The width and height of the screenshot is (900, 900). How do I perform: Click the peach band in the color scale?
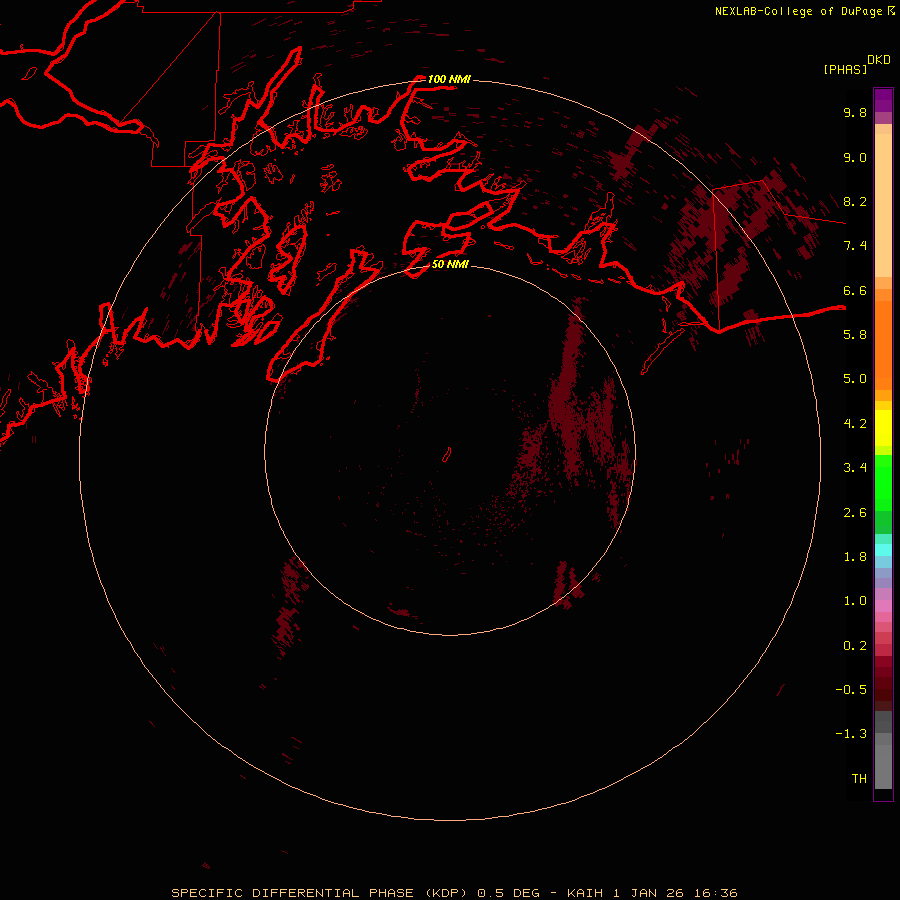click(x=883, y=205)
